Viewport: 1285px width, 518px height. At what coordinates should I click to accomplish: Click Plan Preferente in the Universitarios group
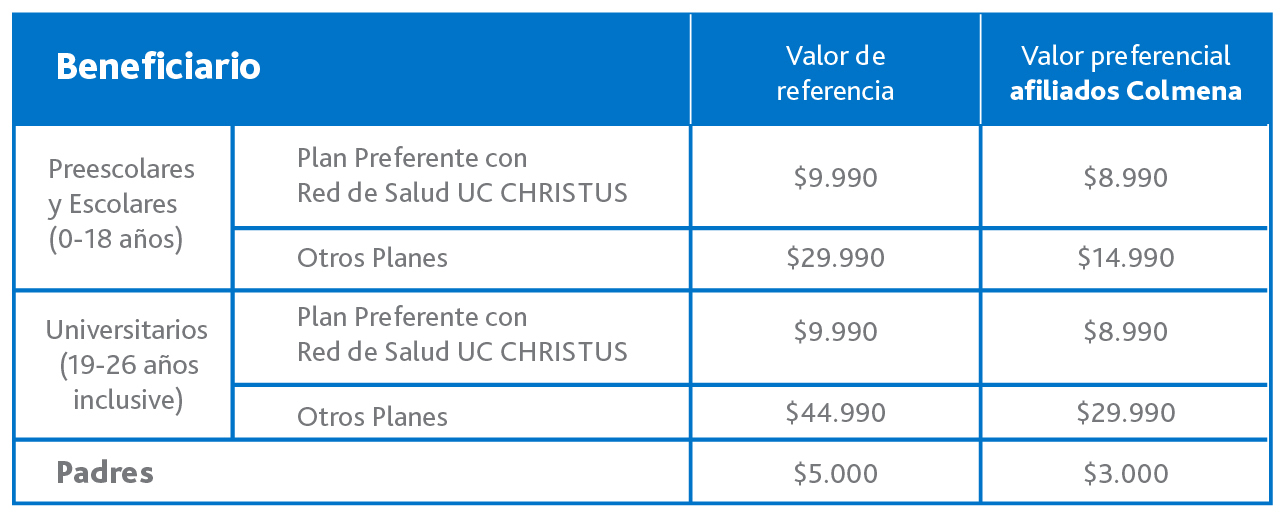pos(461,334)
